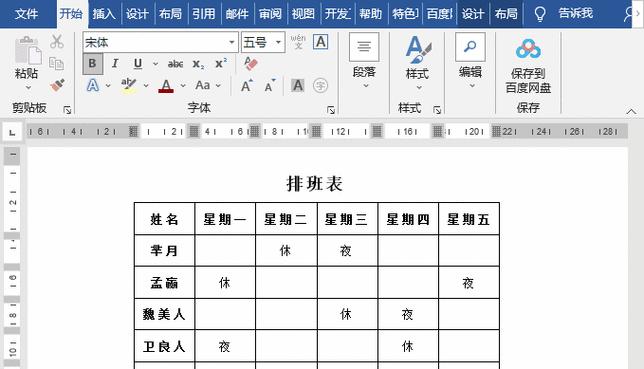Apply the red font color swatch
This screenshot has height=369, width=644.
point(166,86)
